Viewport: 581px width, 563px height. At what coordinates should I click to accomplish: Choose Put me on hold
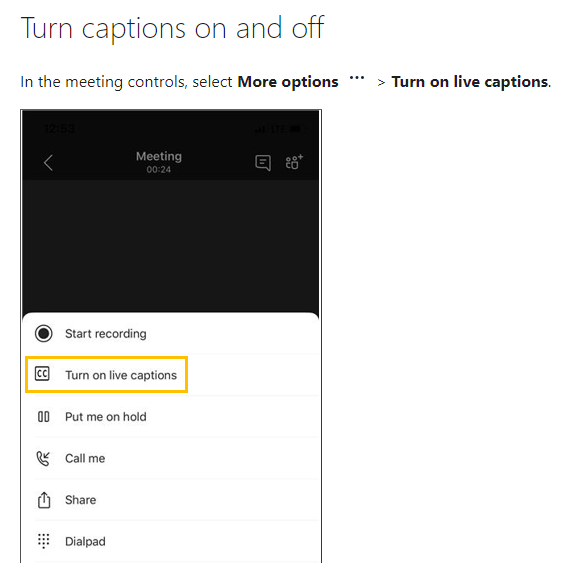(x=106, y=417)
